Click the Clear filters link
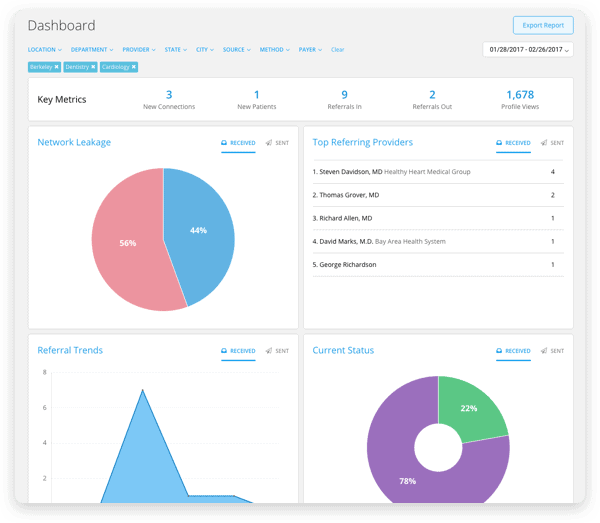 [338, 50]
